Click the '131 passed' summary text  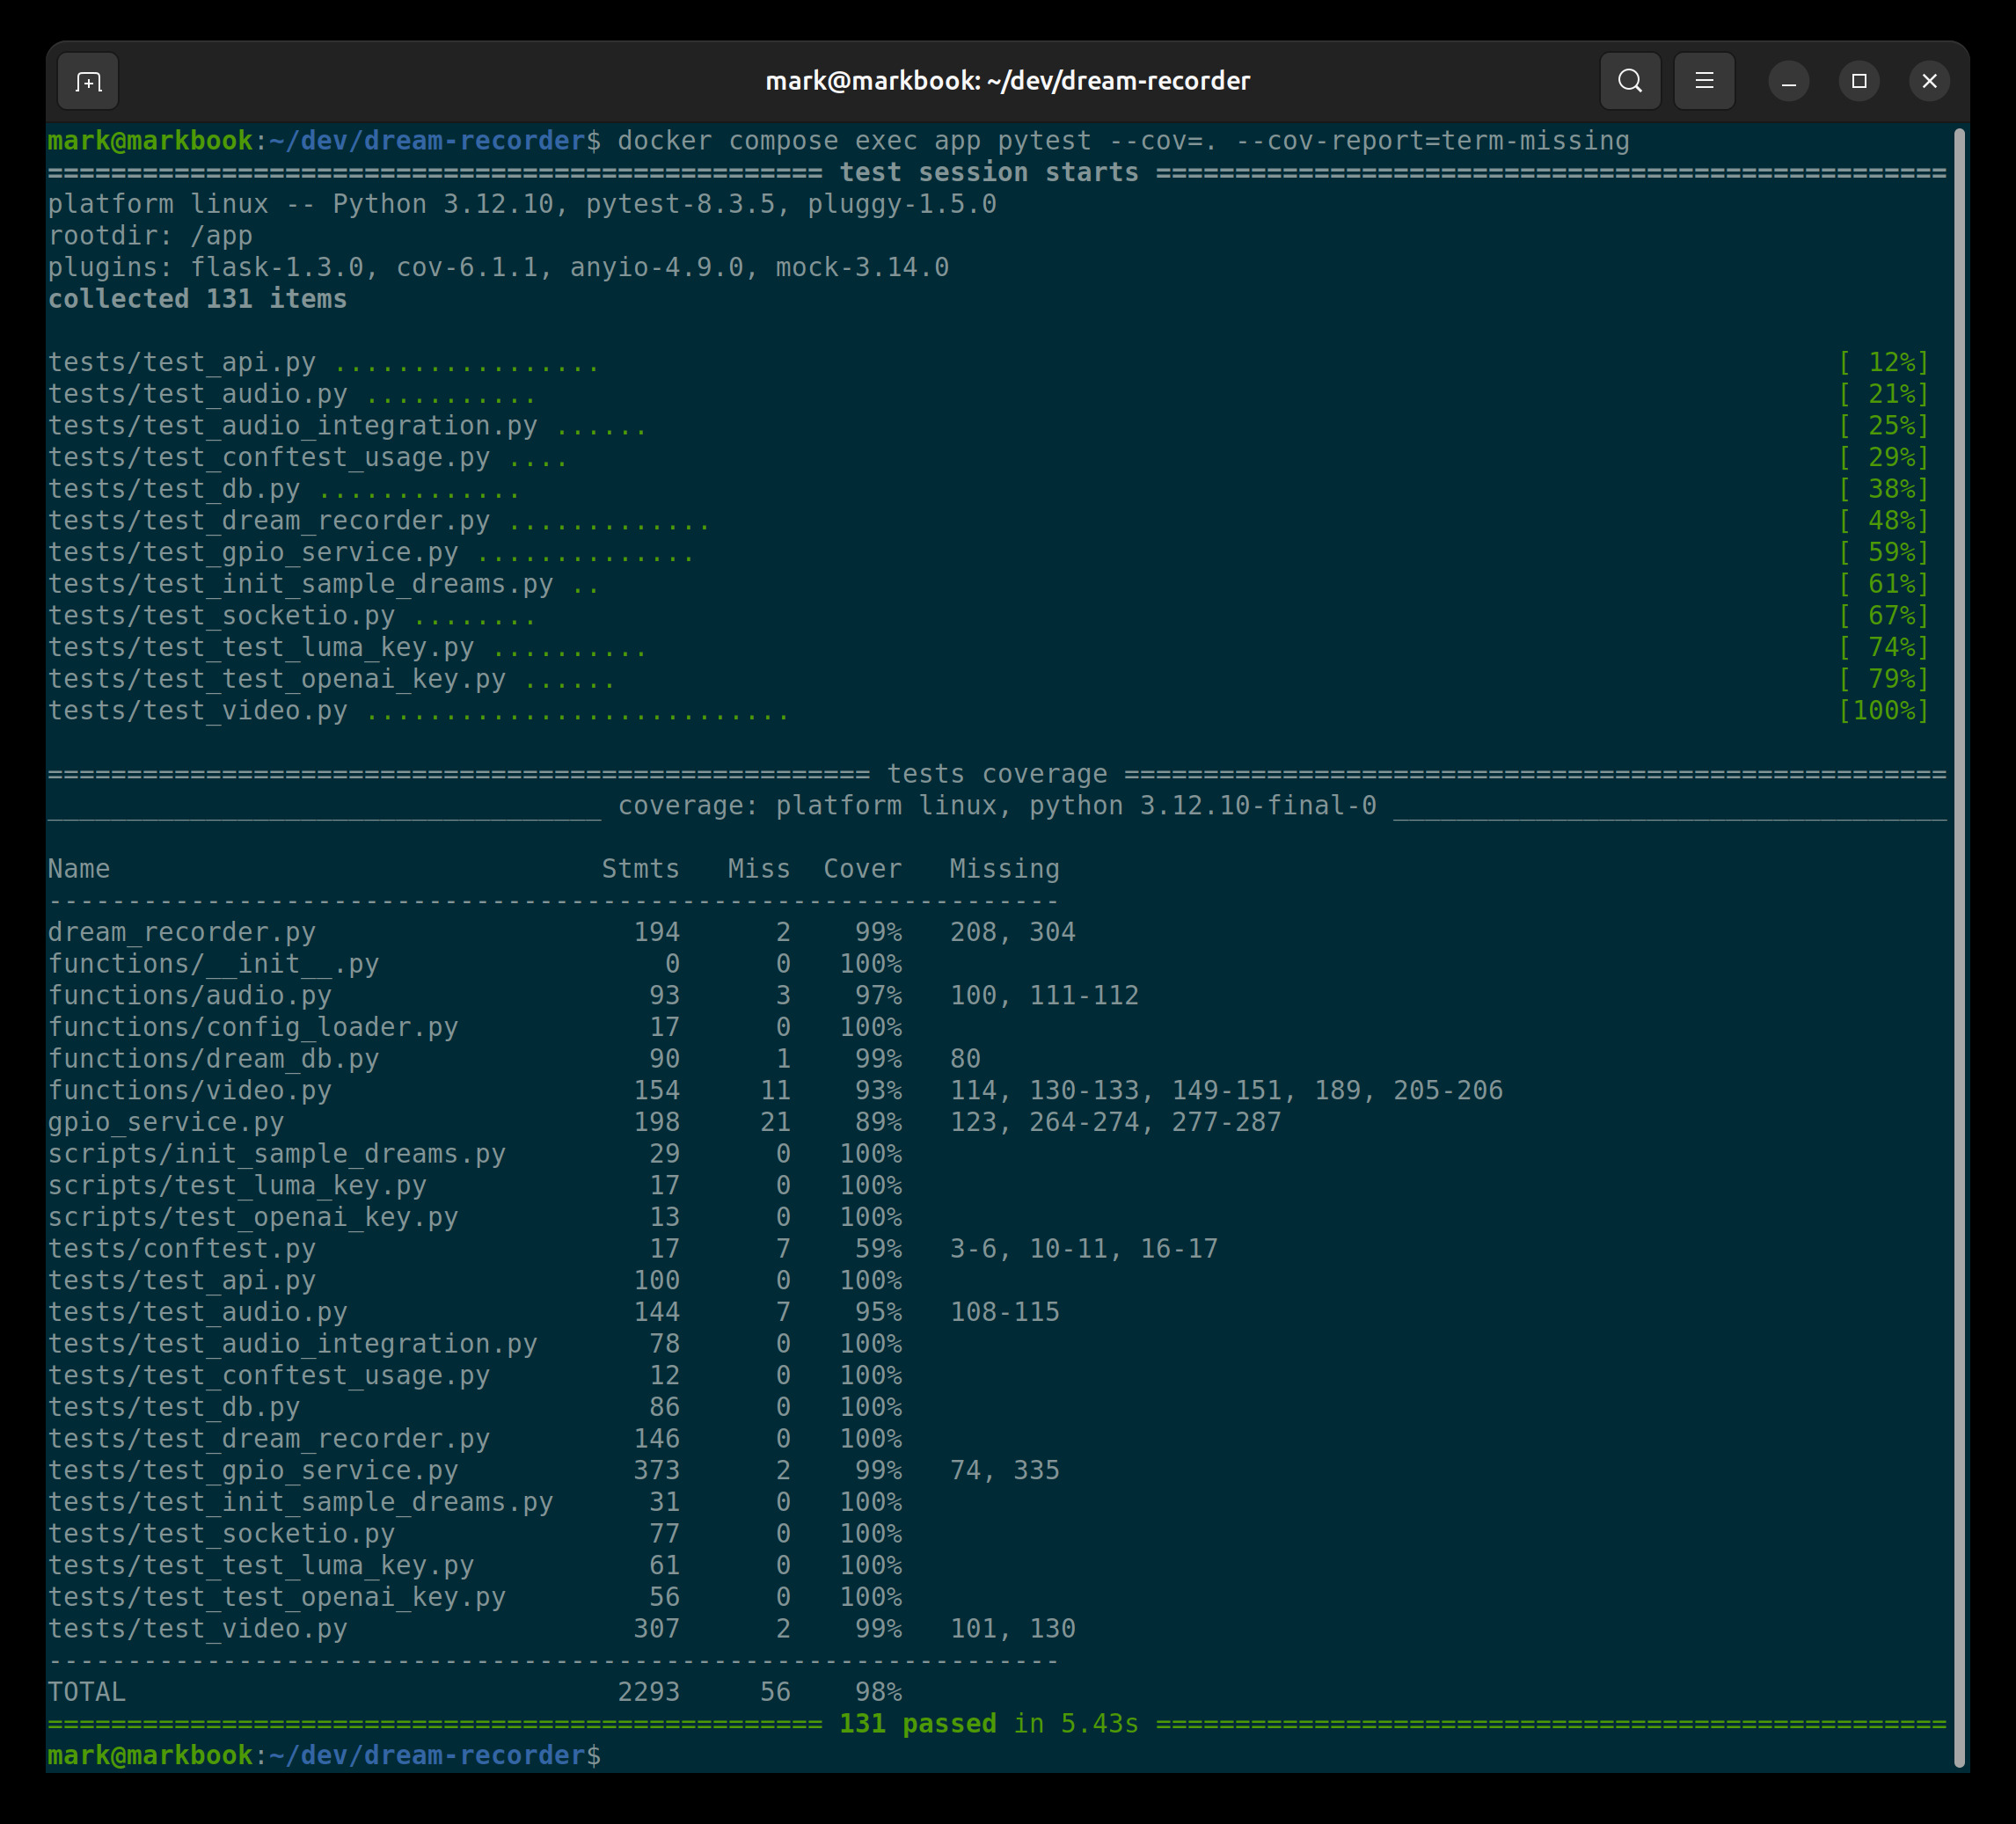pos(917,1724)
